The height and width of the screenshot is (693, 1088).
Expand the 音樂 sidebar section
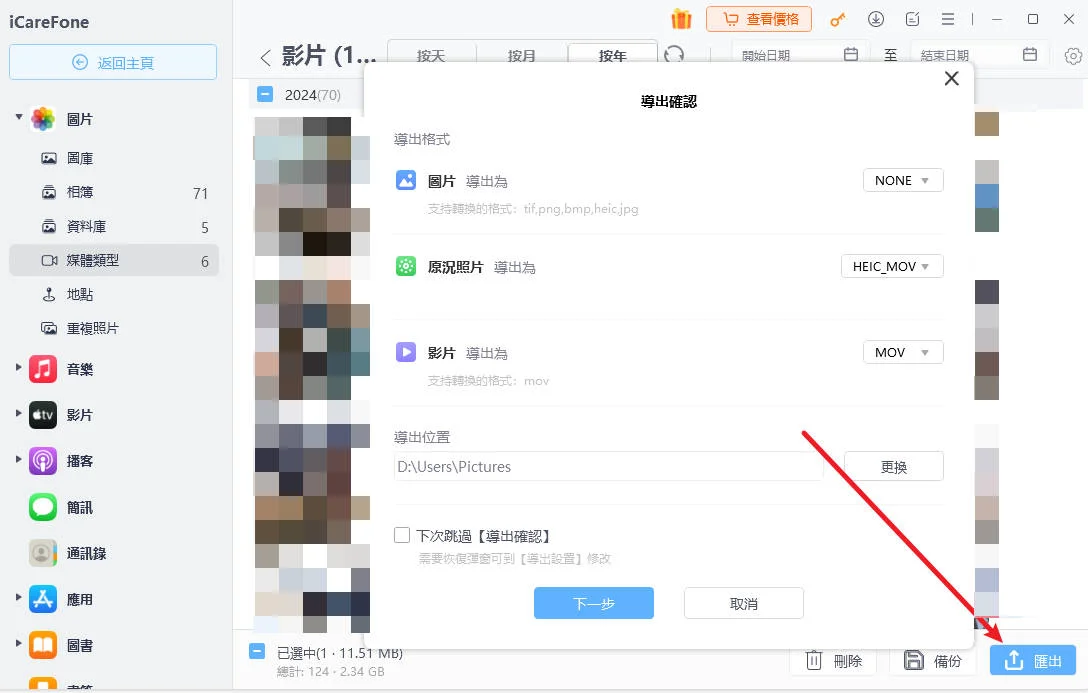[19, 367]
